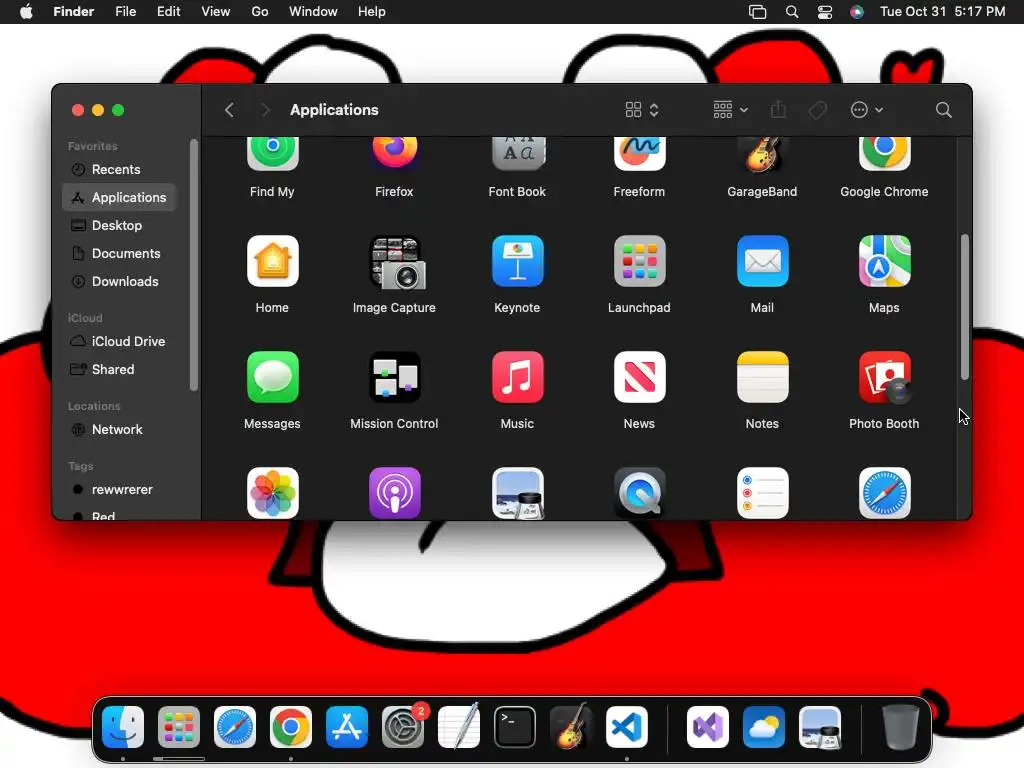This screenshot has height=768, width=1024.
Task: Click the Applications window vertical scrollbar
Action: pos(965,307)
